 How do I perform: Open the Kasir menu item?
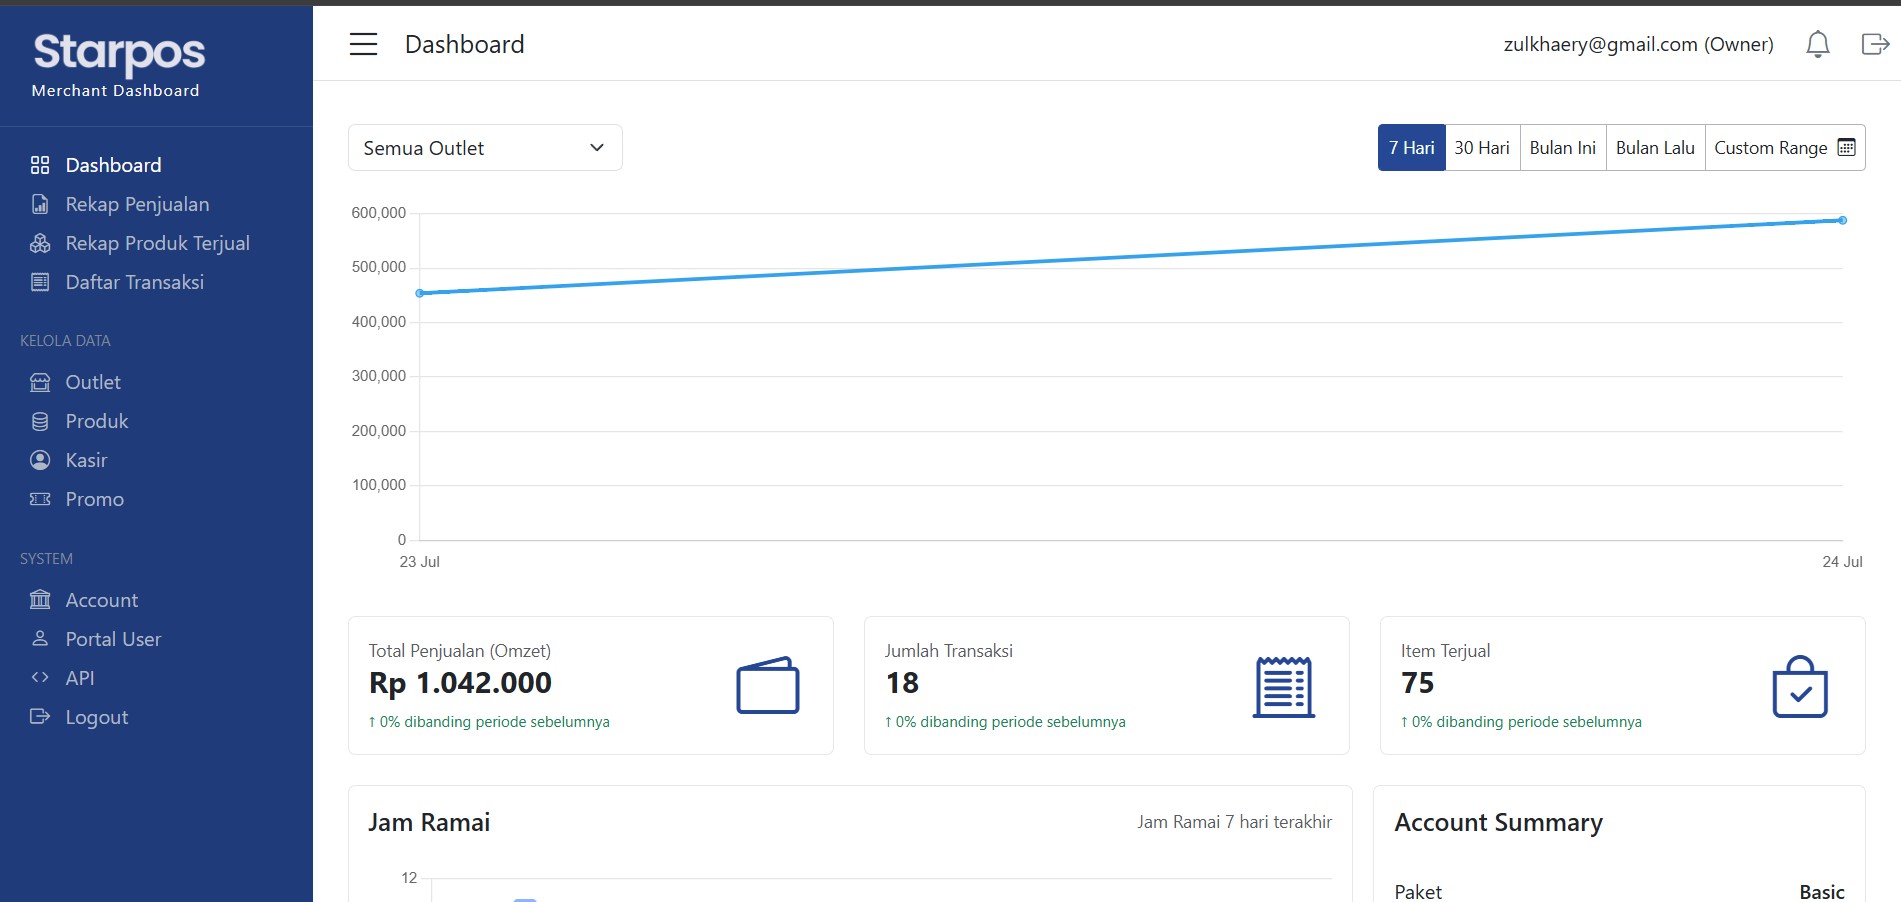tap(86, 460)
